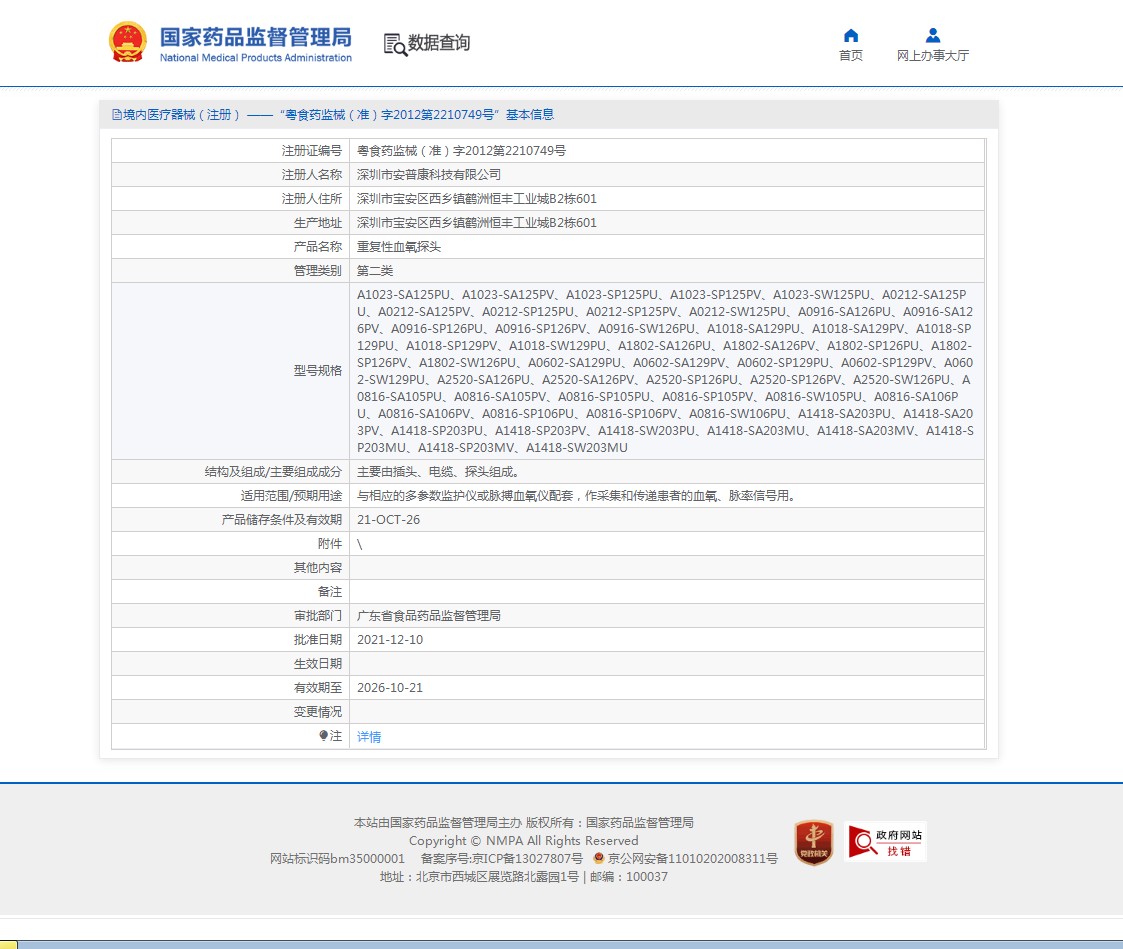
Task: Click the 首页 home house icon
Action: 851,36
